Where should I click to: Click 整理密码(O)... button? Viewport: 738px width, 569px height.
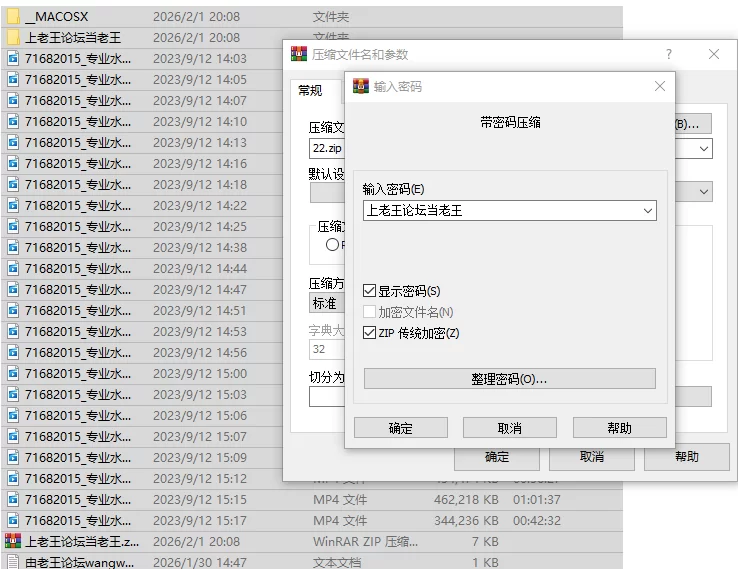click(x=509, y=379)
